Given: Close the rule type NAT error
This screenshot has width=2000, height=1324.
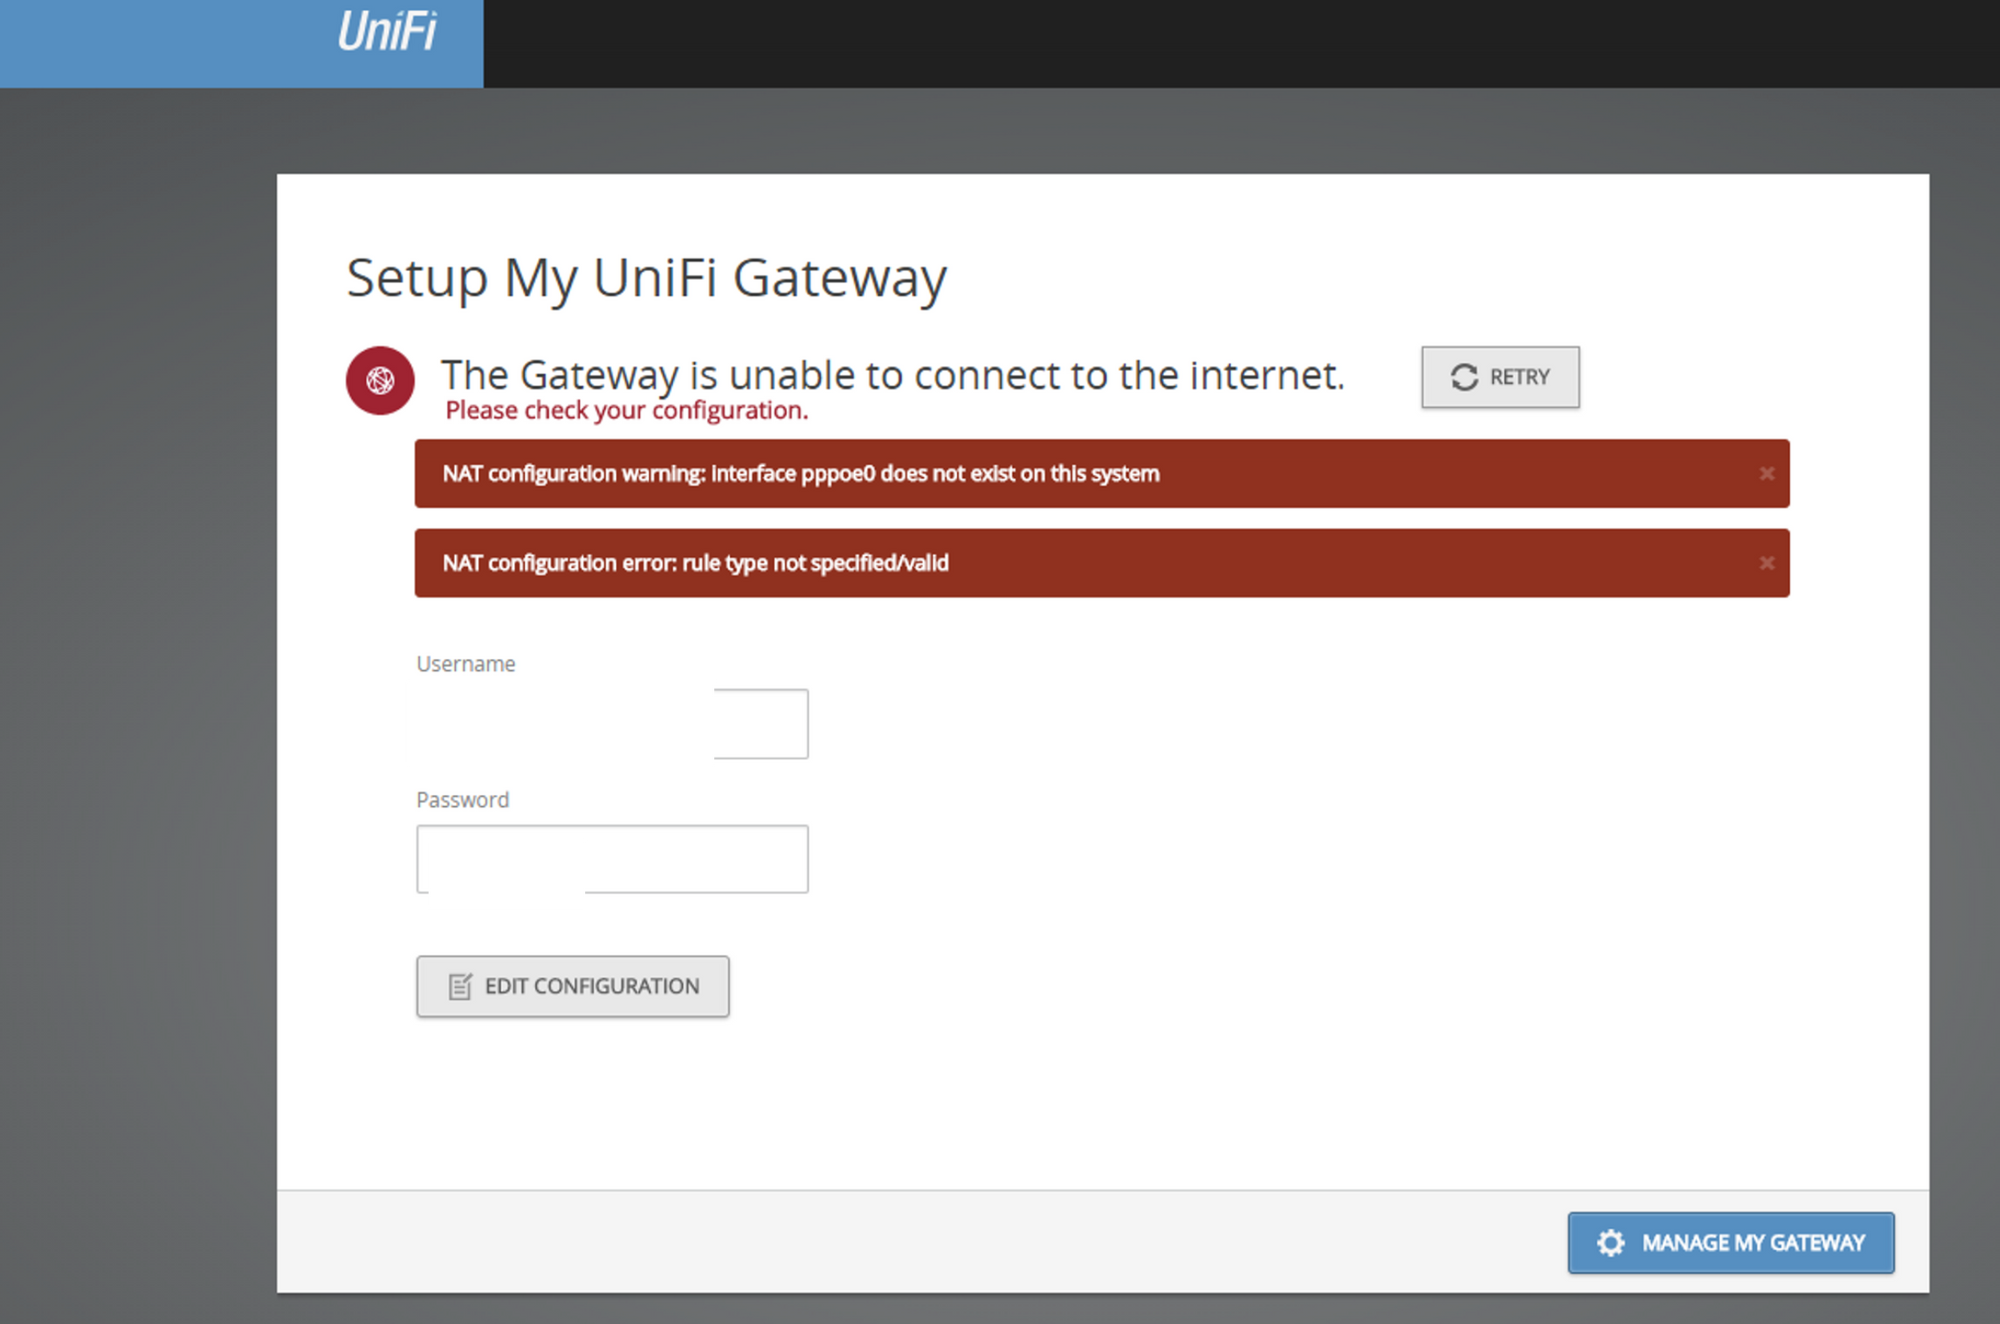Looking at the screenshot, I should 1766,563.
